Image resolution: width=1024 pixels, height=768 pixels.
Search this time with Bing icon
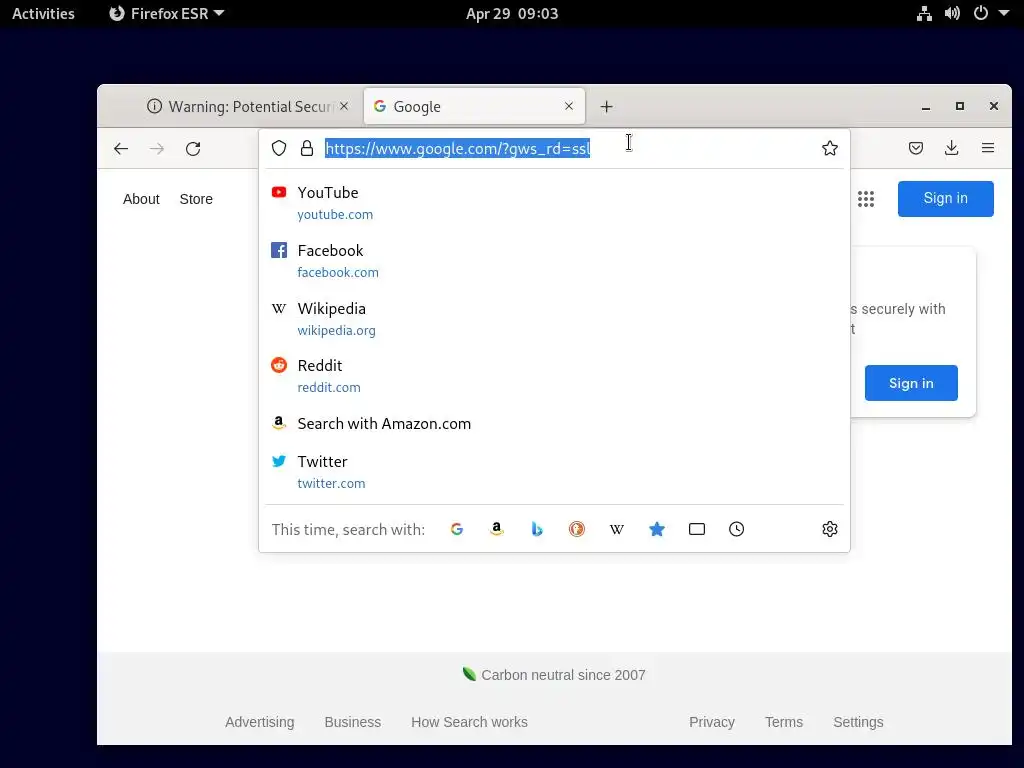[537, 529]
